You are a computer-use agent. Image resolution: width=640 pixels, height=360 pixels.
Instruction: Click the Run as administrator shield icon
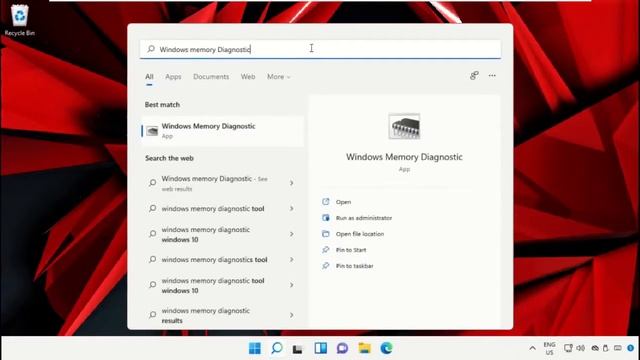pos(326,218)
